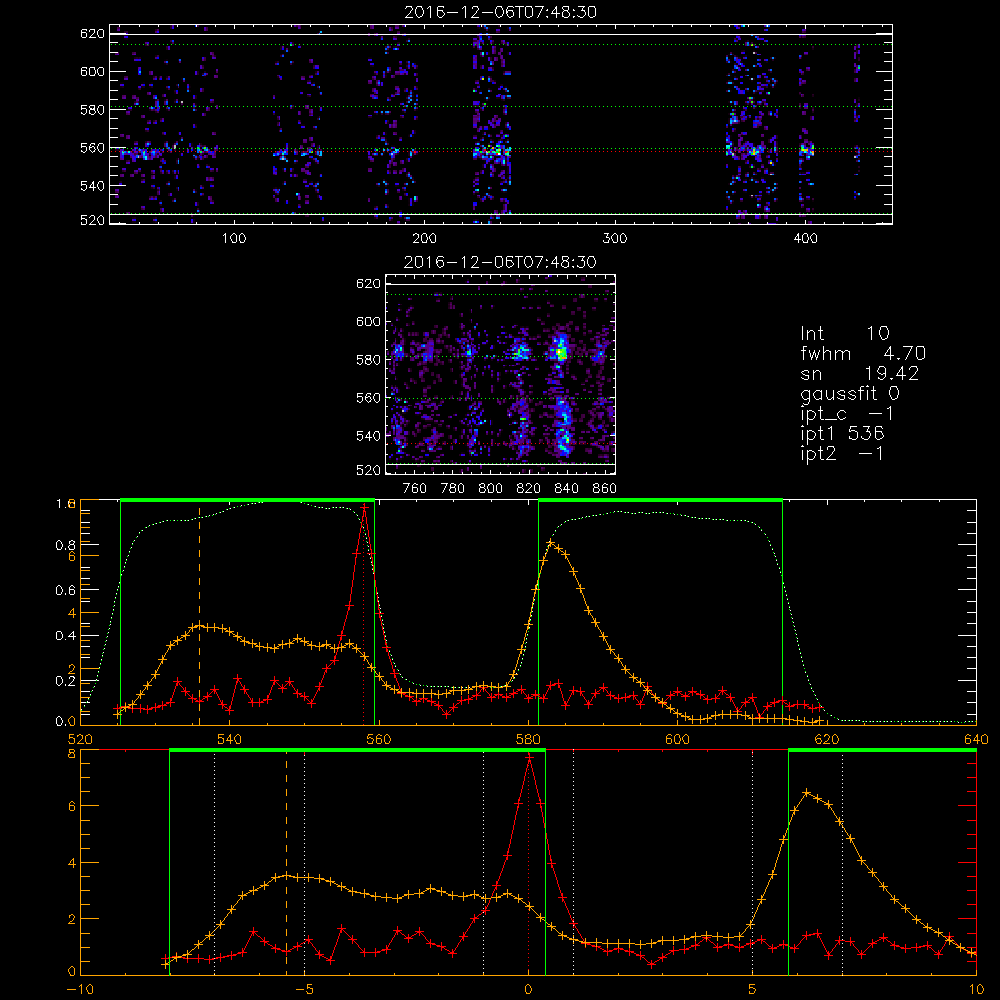The image size is (1000, 1000).
Task: Click x-axis label 300 of wide spectrogram
Action: coord(615,239)
